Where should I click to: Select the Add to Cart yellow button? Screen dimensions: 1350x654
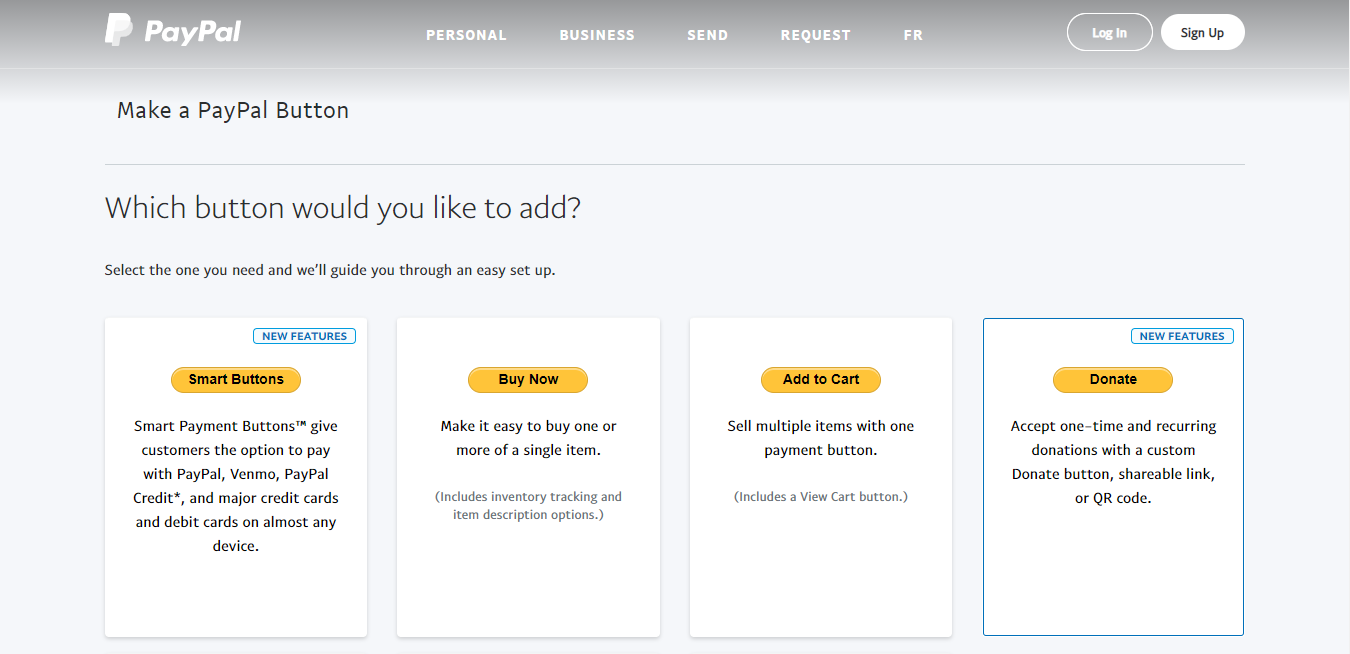(821, 380)
